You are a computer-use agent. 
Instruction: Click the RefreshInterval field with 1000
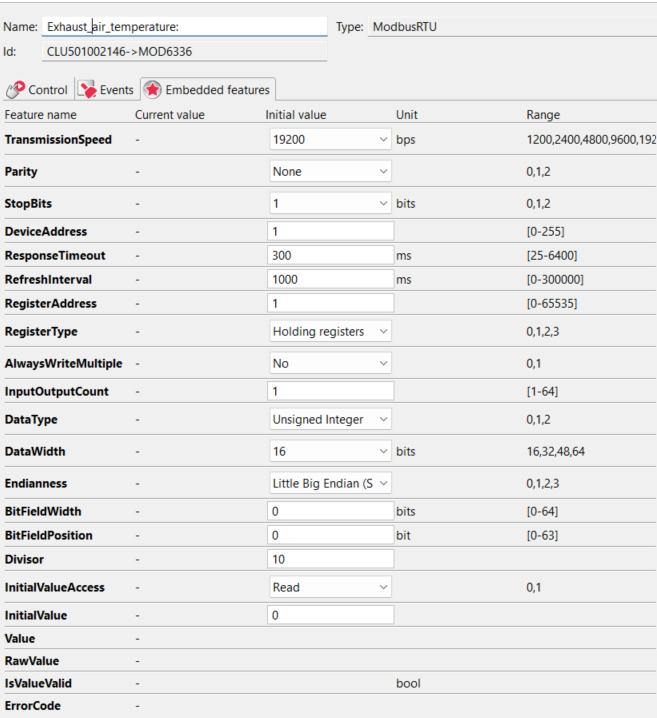click(331, 279)
